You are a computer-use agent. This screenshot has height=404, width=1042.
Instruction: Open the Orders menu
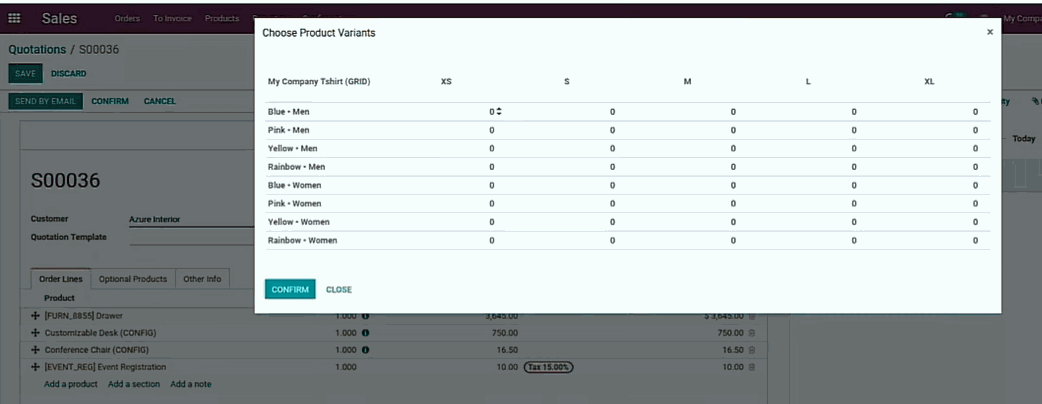coord(127,18)
